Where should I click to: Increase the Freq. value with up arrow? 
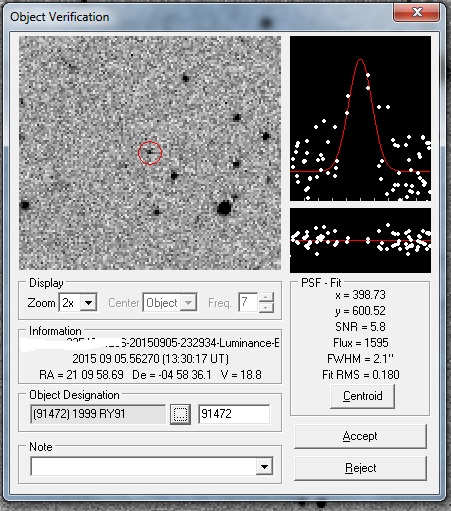point(266,297)
